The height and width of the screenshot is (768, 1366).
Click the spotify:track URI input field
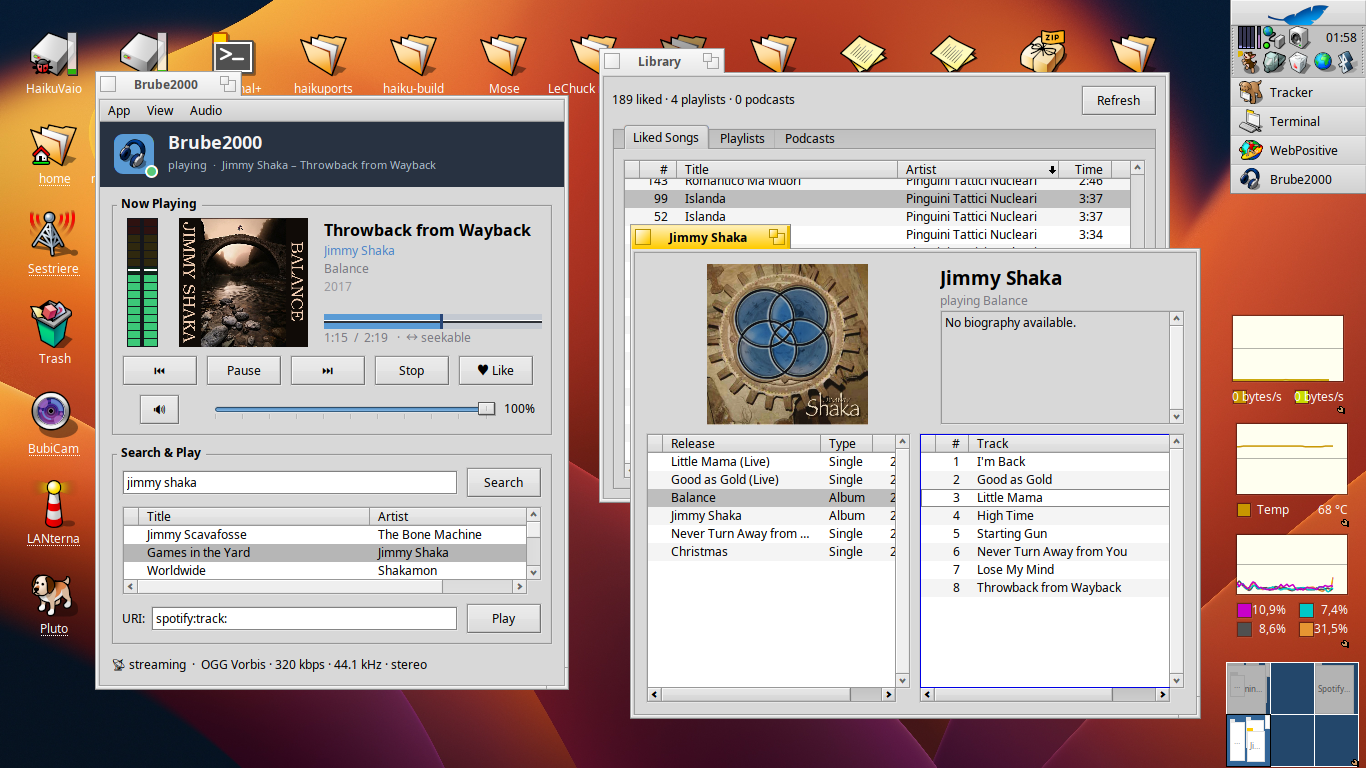pos(304,618)
